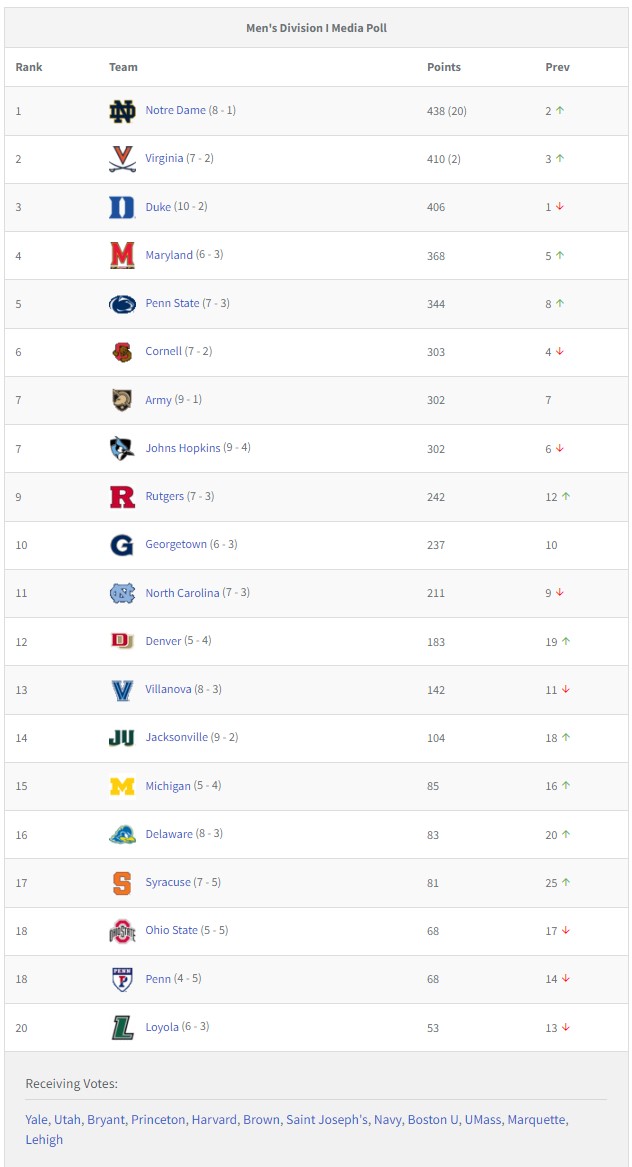Click the Michigan yellow M logo
Viewport: 632px width, 1167px height.
coord(122,786)
